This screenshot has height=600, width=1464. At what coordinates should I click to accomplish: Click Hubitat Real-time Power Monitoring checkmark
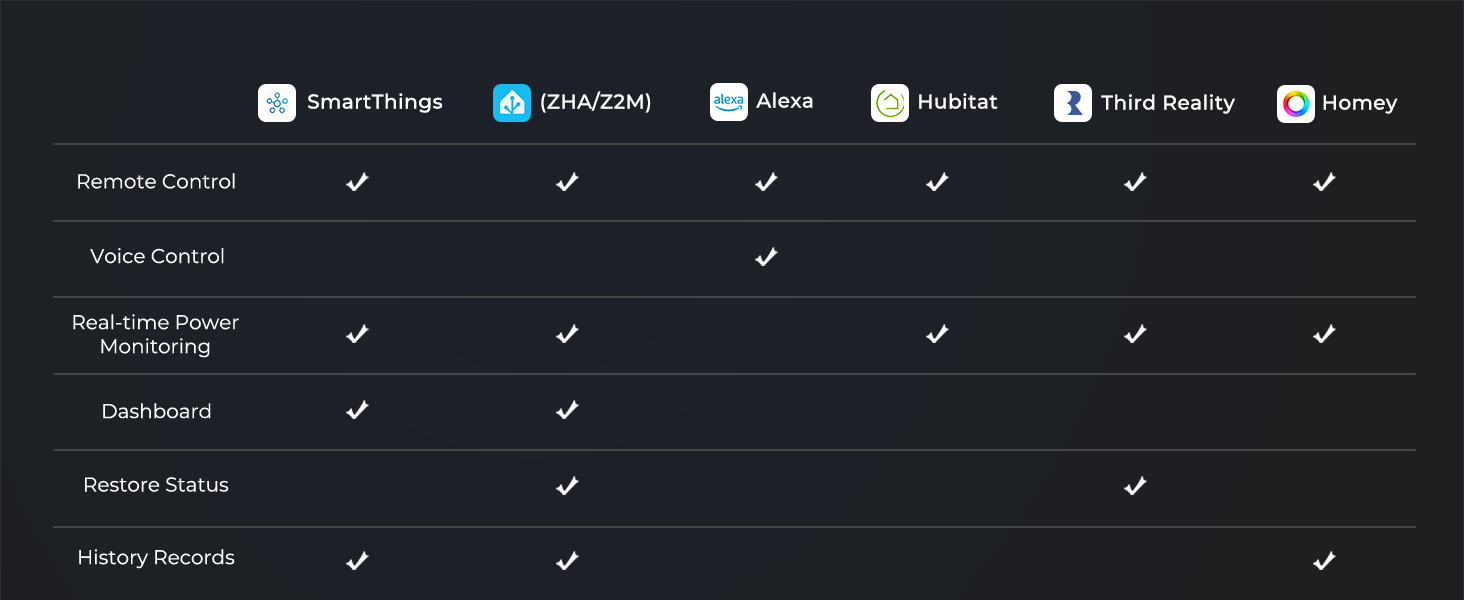click(937, 334)
